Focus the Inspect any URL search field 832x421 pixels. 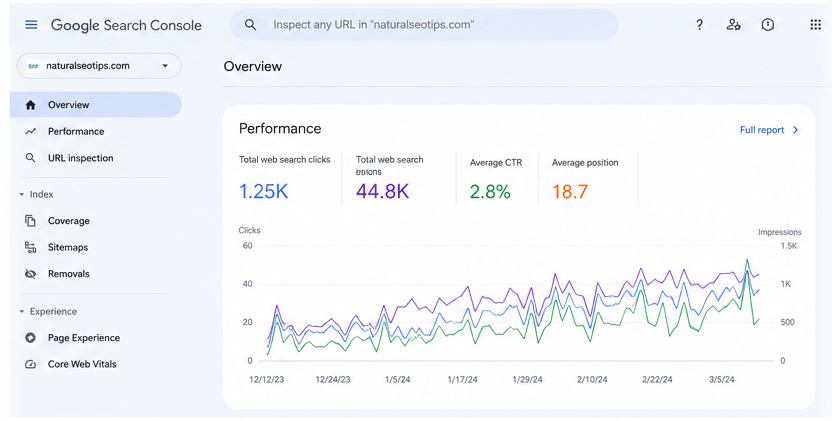[424, 25]
